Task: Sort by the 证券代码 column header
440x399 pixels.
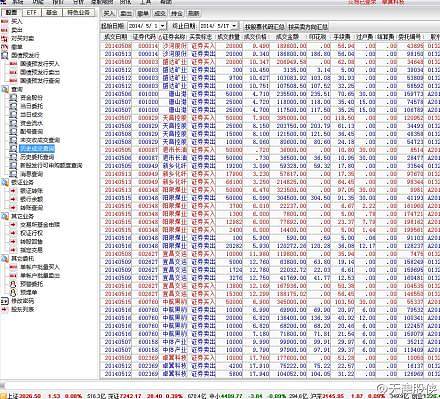Action: (x=144, y=37)
